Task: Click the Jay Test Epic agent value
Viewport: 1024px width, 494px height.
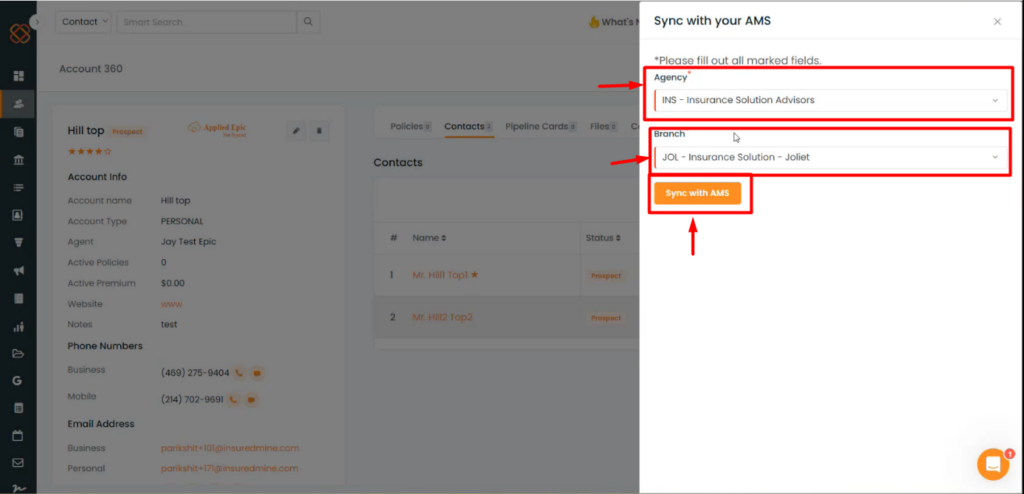Action: click(188, 242)
